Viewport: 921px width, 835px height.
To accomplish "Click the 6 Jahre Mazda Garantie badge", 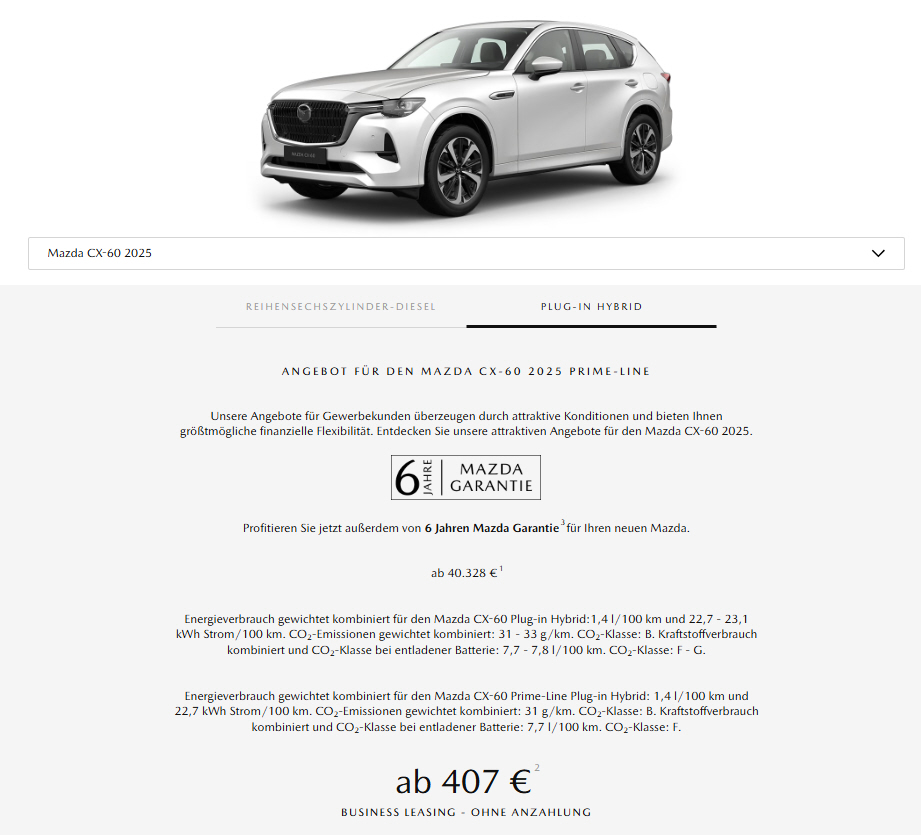I will tap(466, 477).
